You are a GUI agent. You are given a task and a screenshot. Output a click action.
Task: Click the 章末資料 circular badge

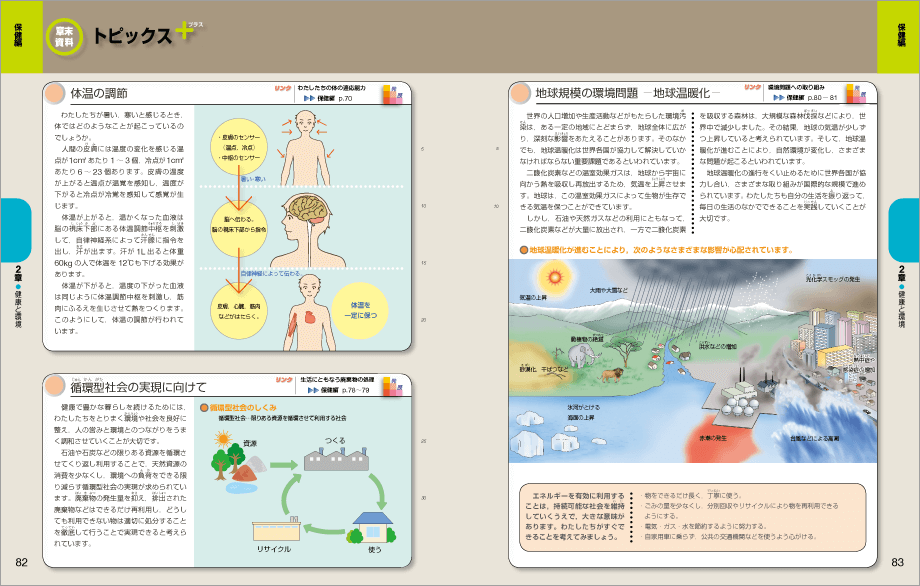point(65,37)
